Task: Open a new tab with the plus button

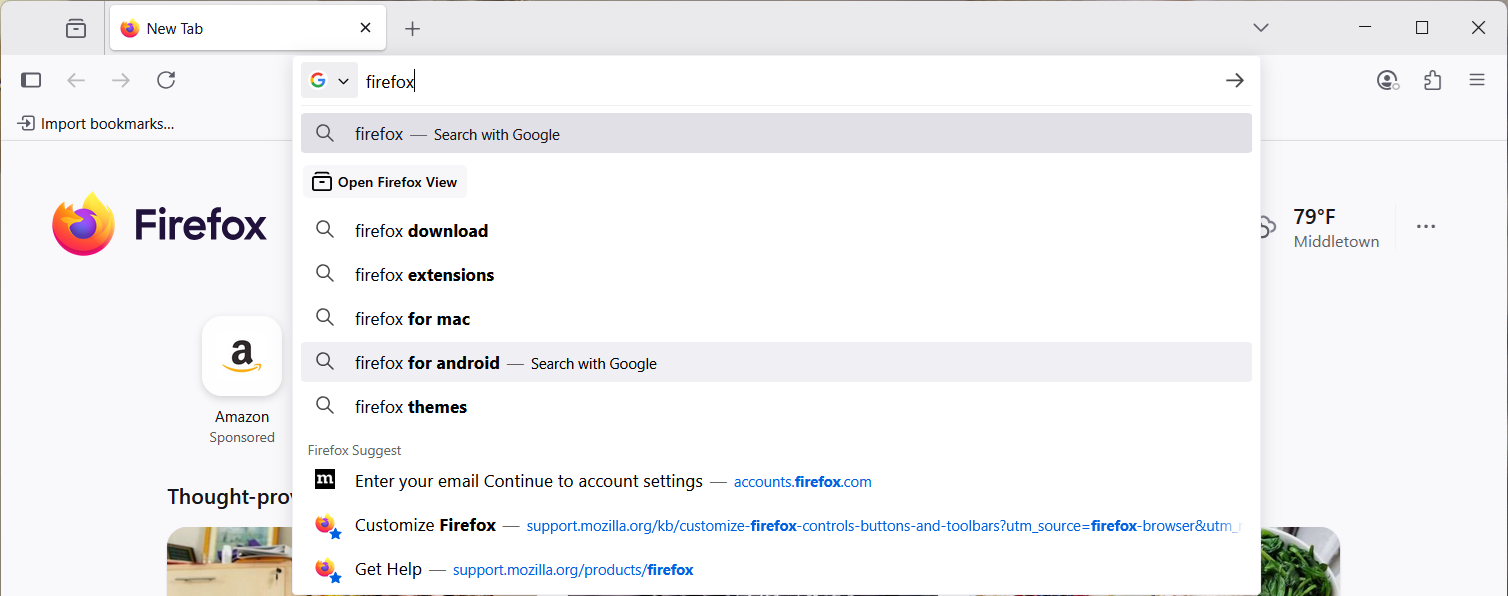Action: click(412, 27)
